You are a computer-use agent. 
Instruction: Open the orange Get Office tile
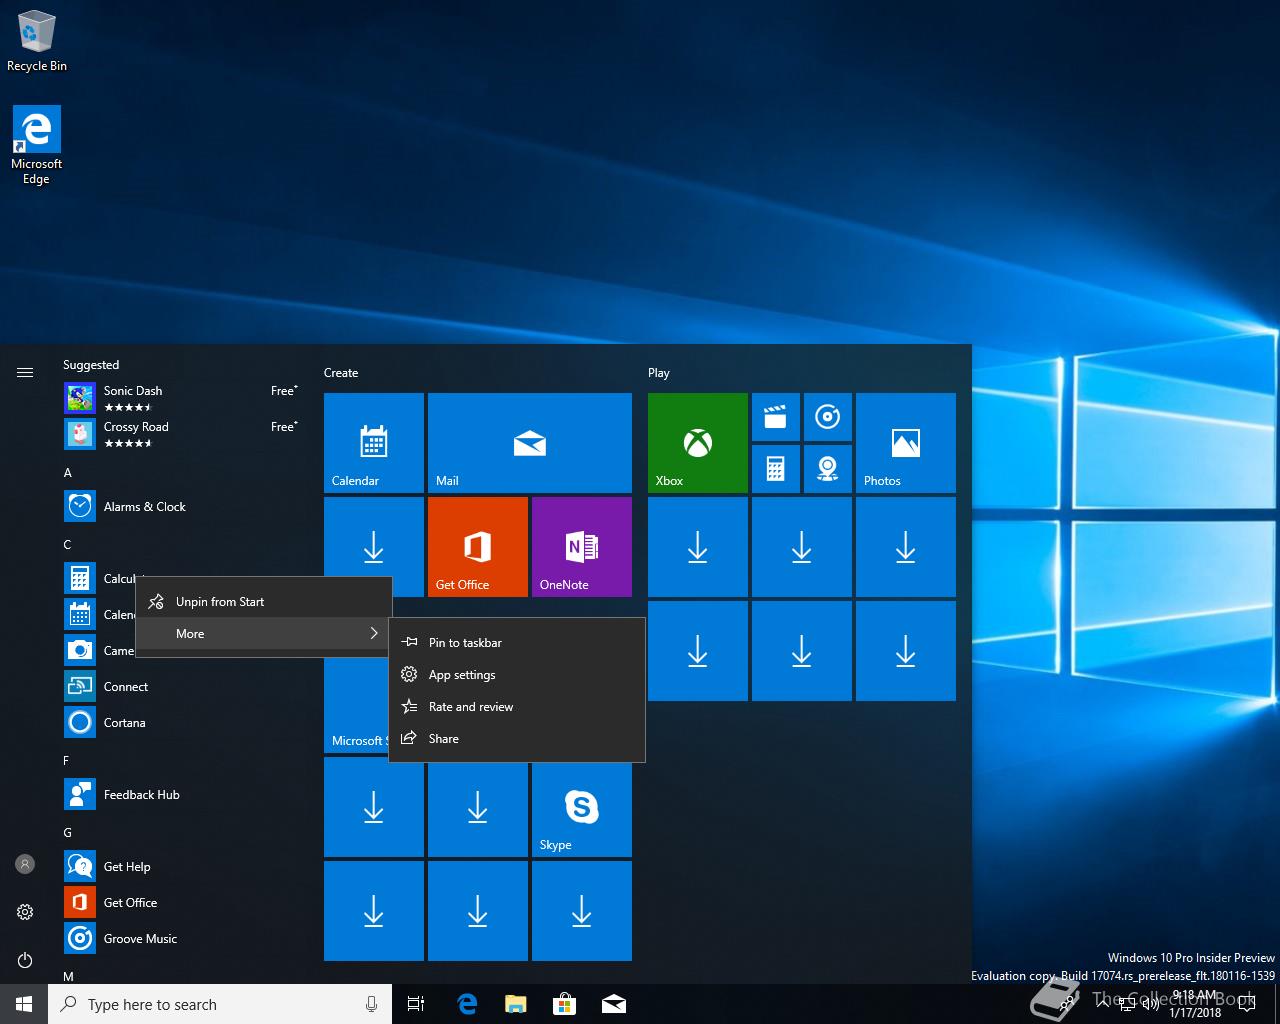(x=477, y=546)
